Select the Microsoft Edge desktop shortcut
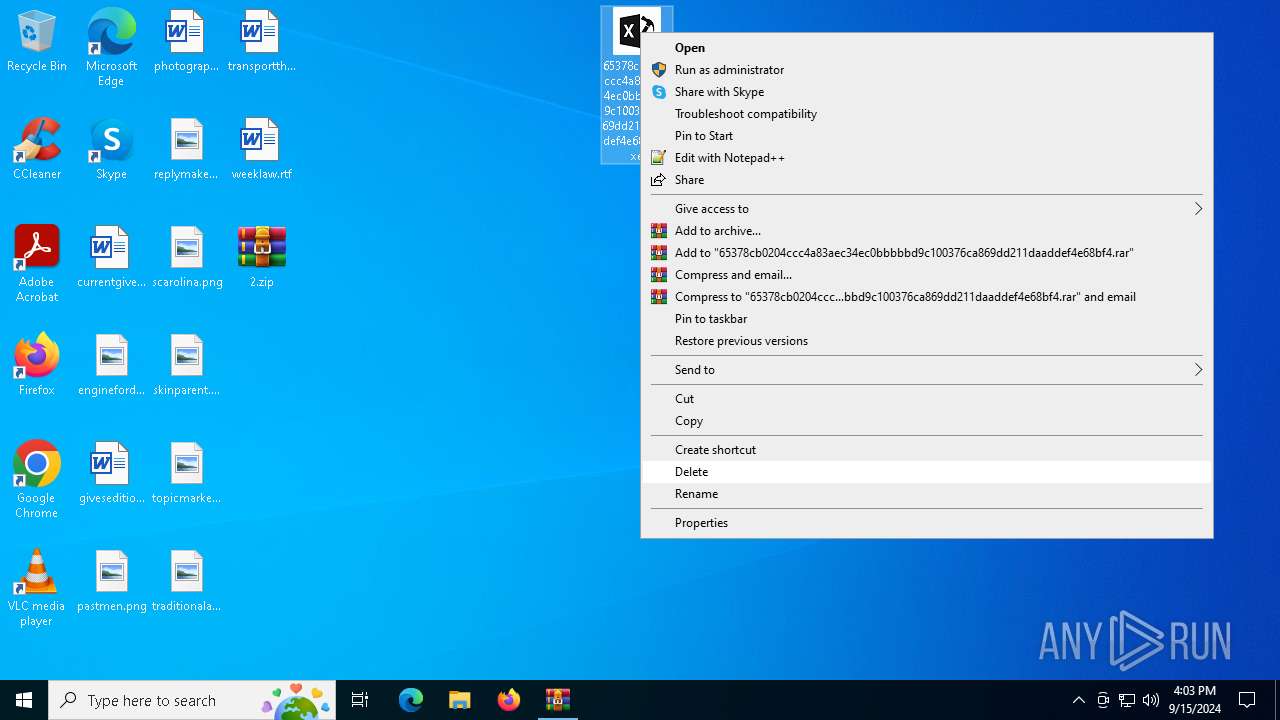This screenshot has width=1280, height=720. tap(111, 47)
